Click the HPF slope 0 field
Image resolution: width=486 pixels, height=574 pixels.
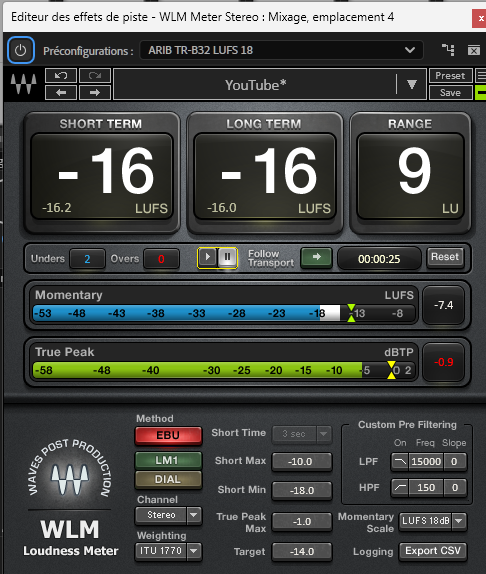[x=455, y=488]
